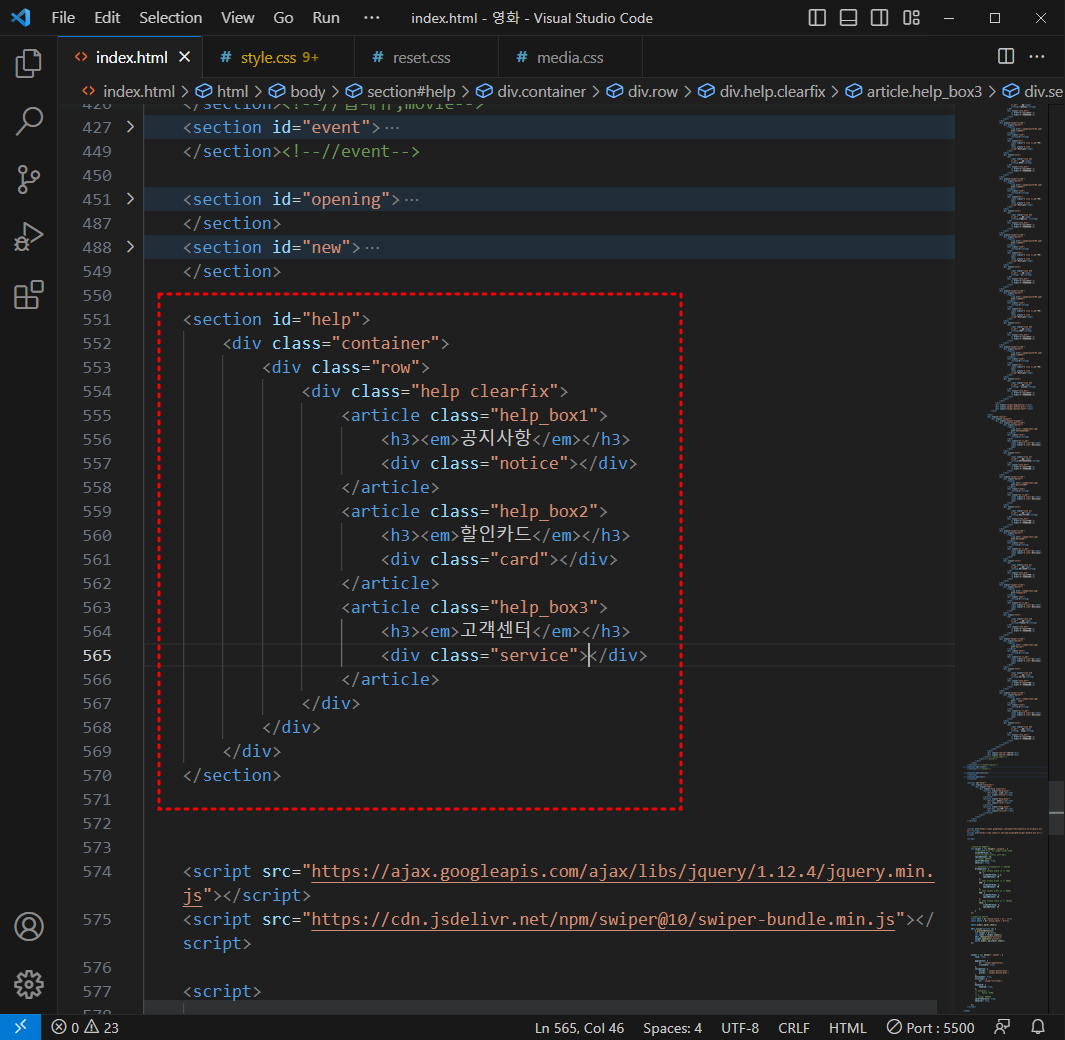The image size is (1065, 1040).
Task: Click section#help breadcrumb item
Action: [401, 91]
